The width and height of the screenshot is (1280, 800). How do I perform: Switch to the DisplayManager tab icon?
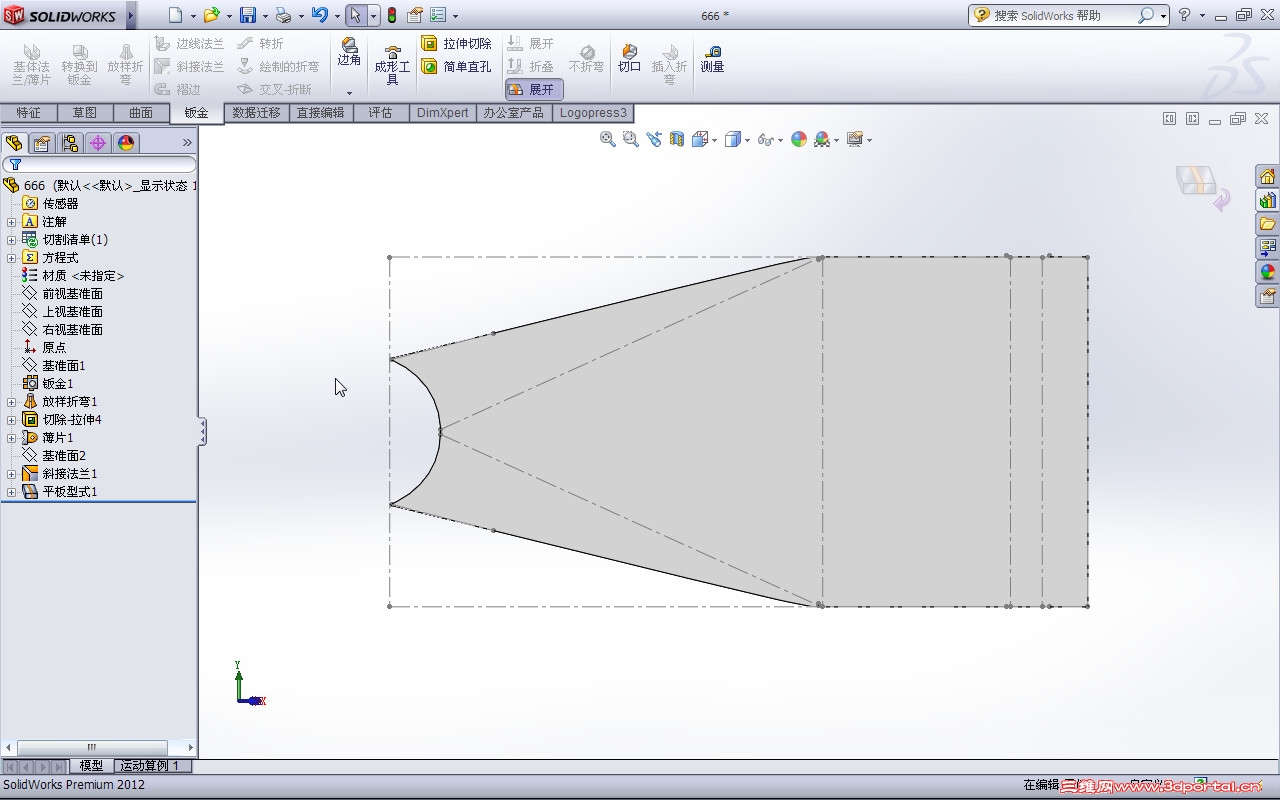[x=125, y=143]
